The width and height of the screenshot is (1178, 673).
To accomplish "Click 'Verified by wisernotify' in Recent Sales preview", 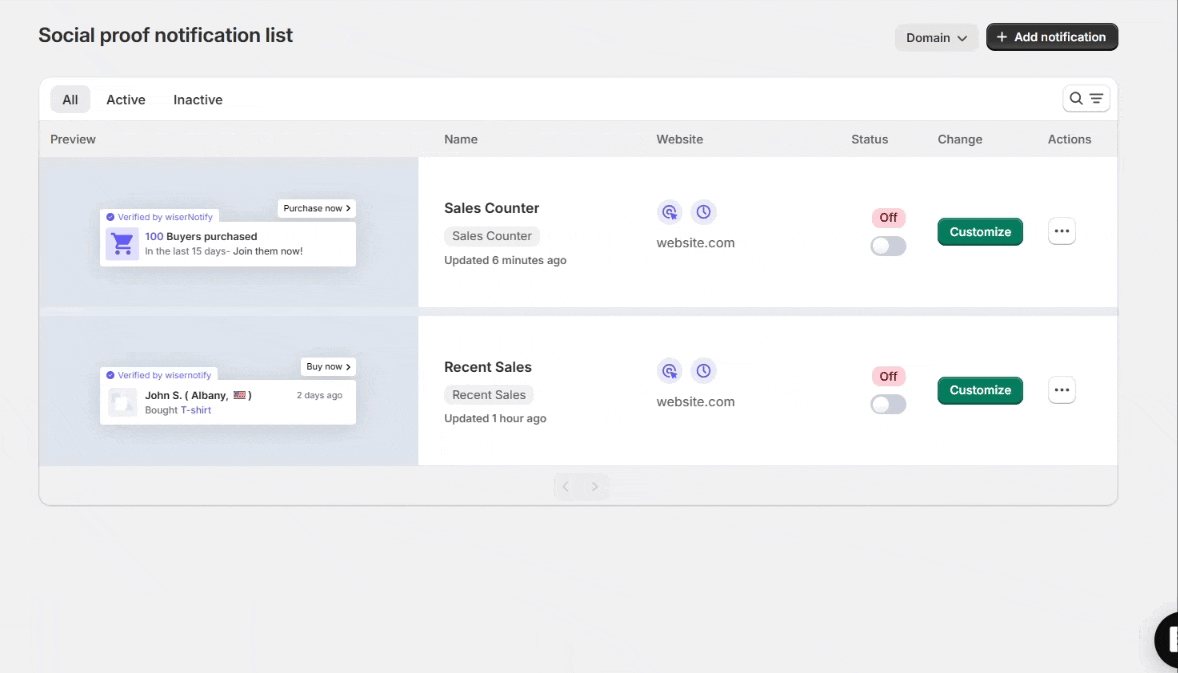I will click(159, 375).
